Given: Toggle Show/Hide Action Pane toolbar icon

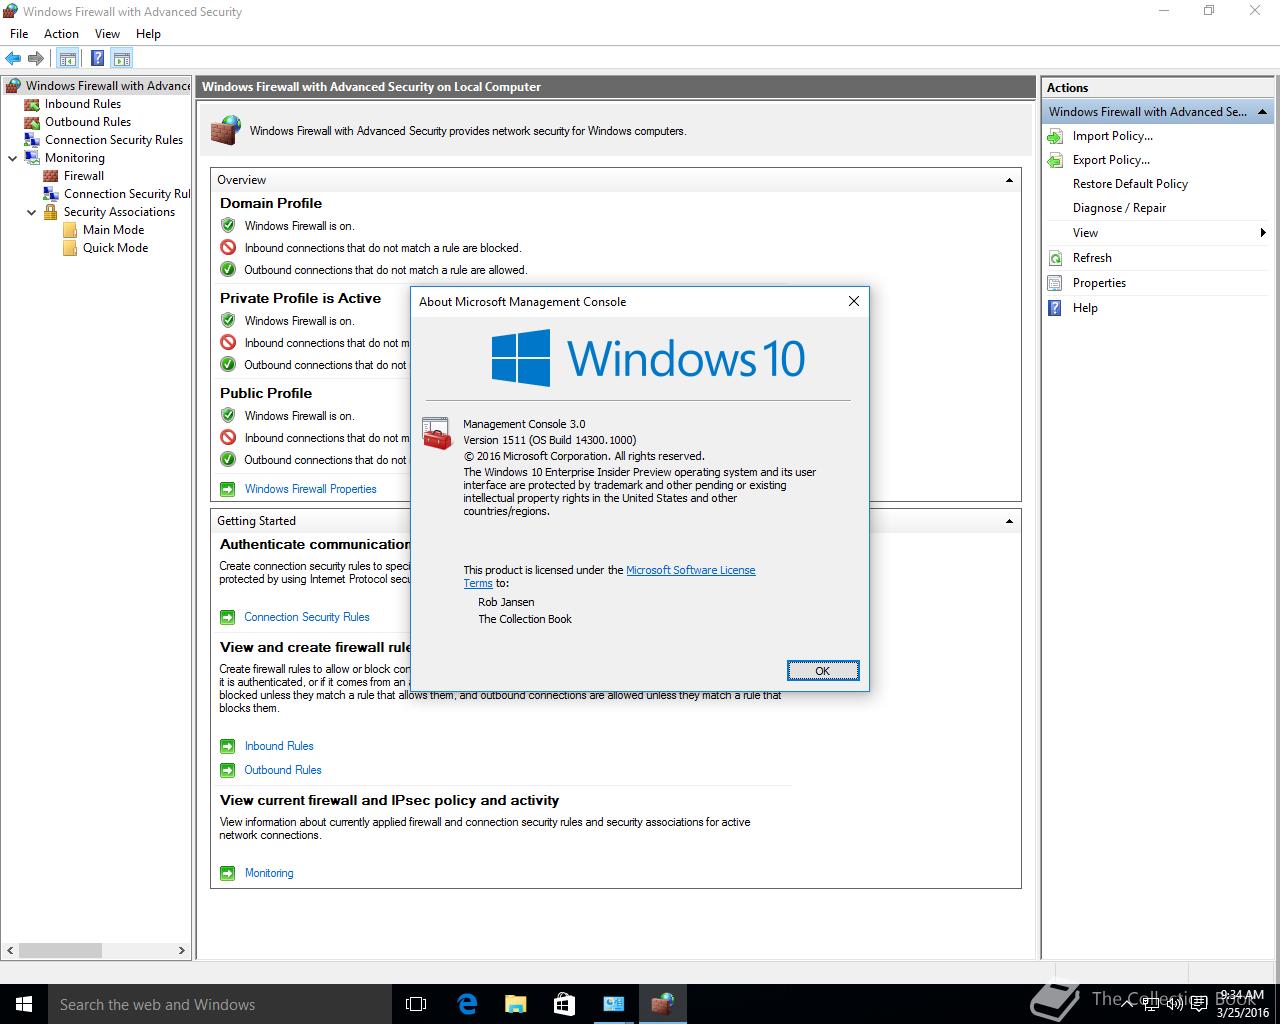Looking at the screenshot, I should (122, 59).
